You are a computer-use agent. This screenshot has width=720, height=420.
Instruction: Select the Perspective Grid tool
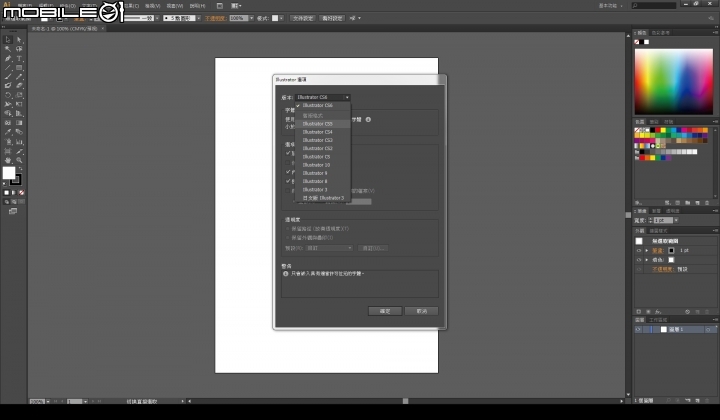click(19, 114)
